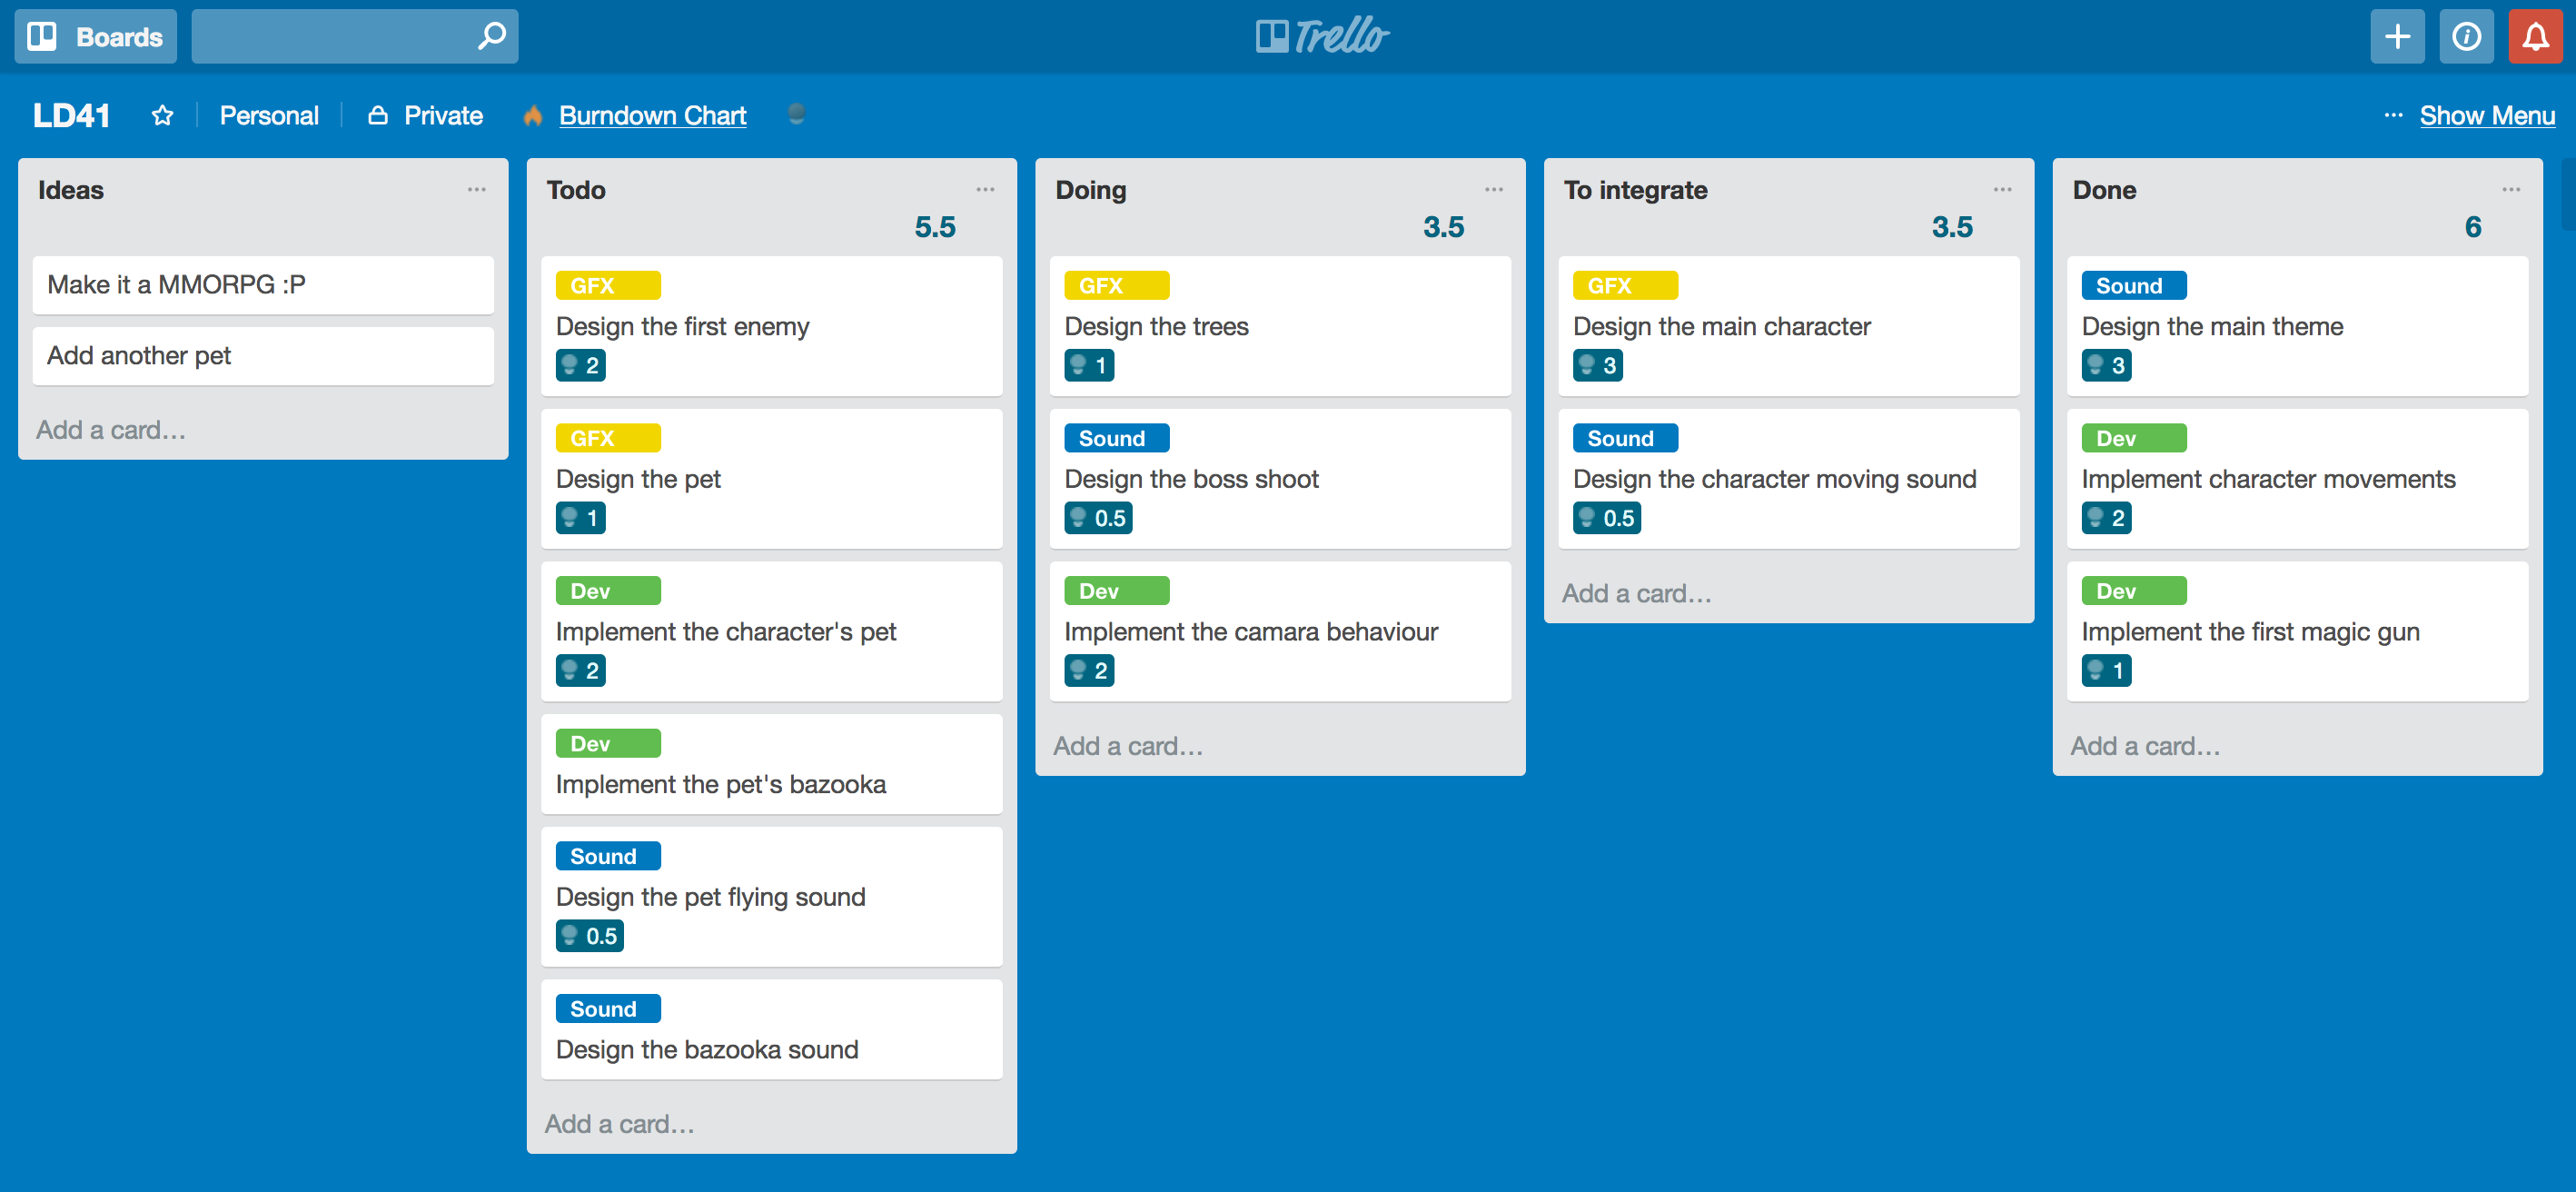Click the Dev label on Implement the character's pet
The height and width of the screenshot is (1192, 2576).
tap(605, 591)
